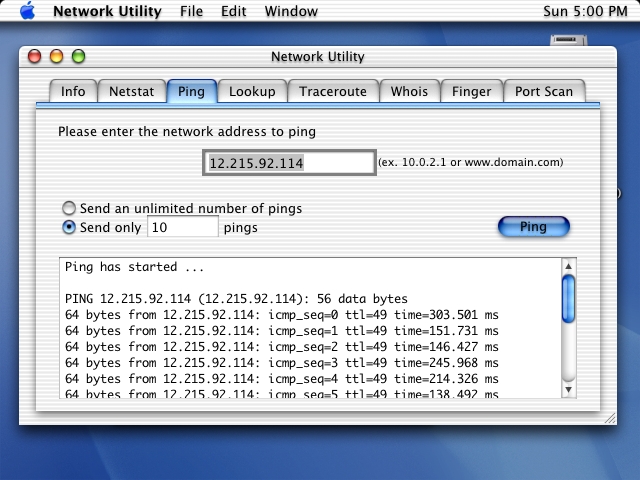The width and height of the screenshot is (640, 480).
Task: Click the drive icon on the desktop
Action: 569,40
